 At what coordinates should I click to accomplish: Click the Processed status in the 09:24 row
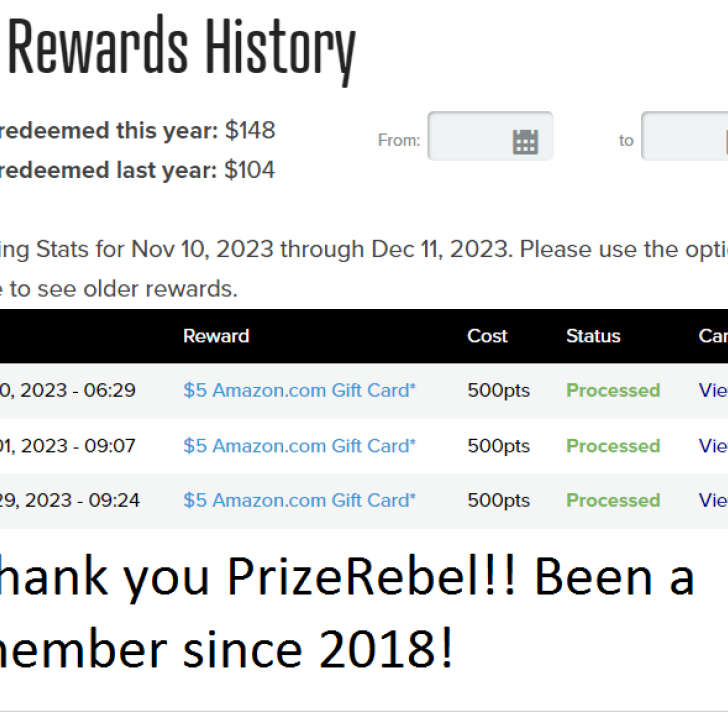point(613,500)
